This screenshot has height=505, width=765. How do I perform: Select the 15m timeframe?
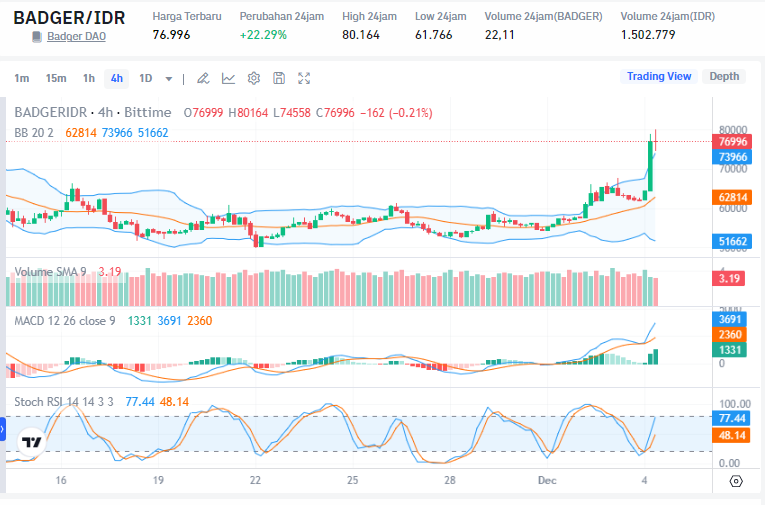[x=56, y=78]
